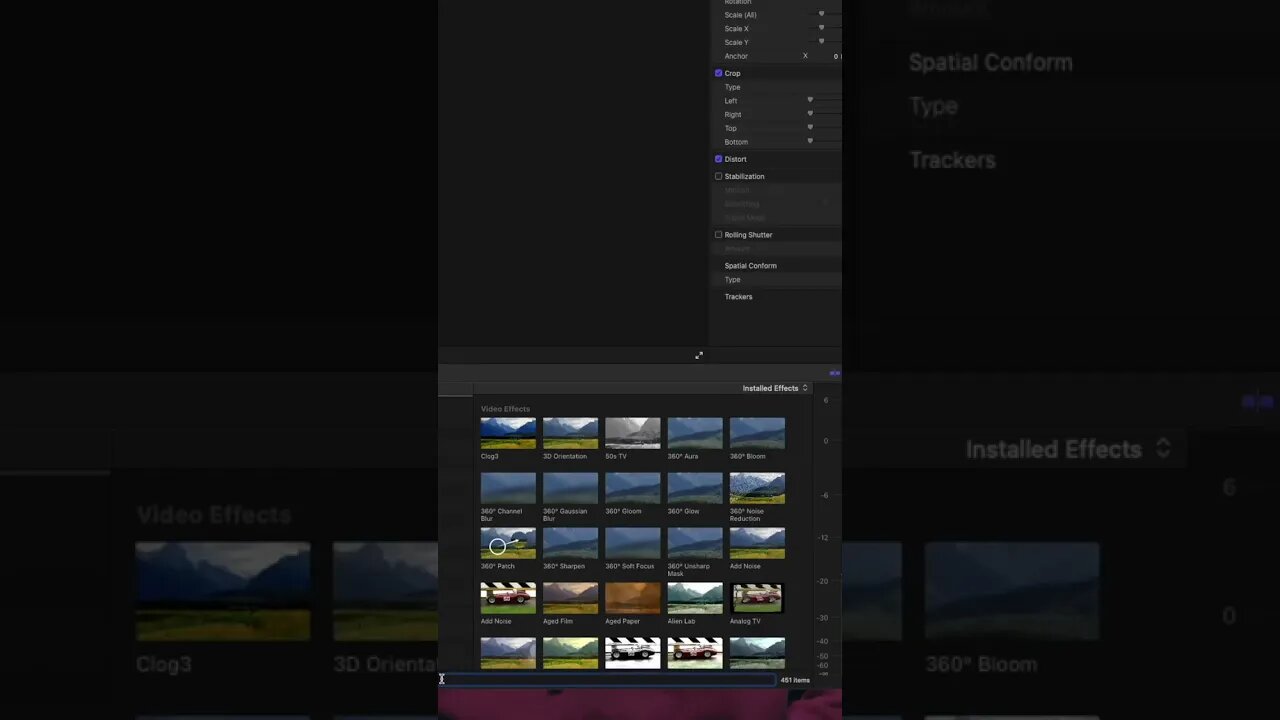Disable the Distort checkbox
Viewport: 1280px width, 720px height.
point(718,159)
